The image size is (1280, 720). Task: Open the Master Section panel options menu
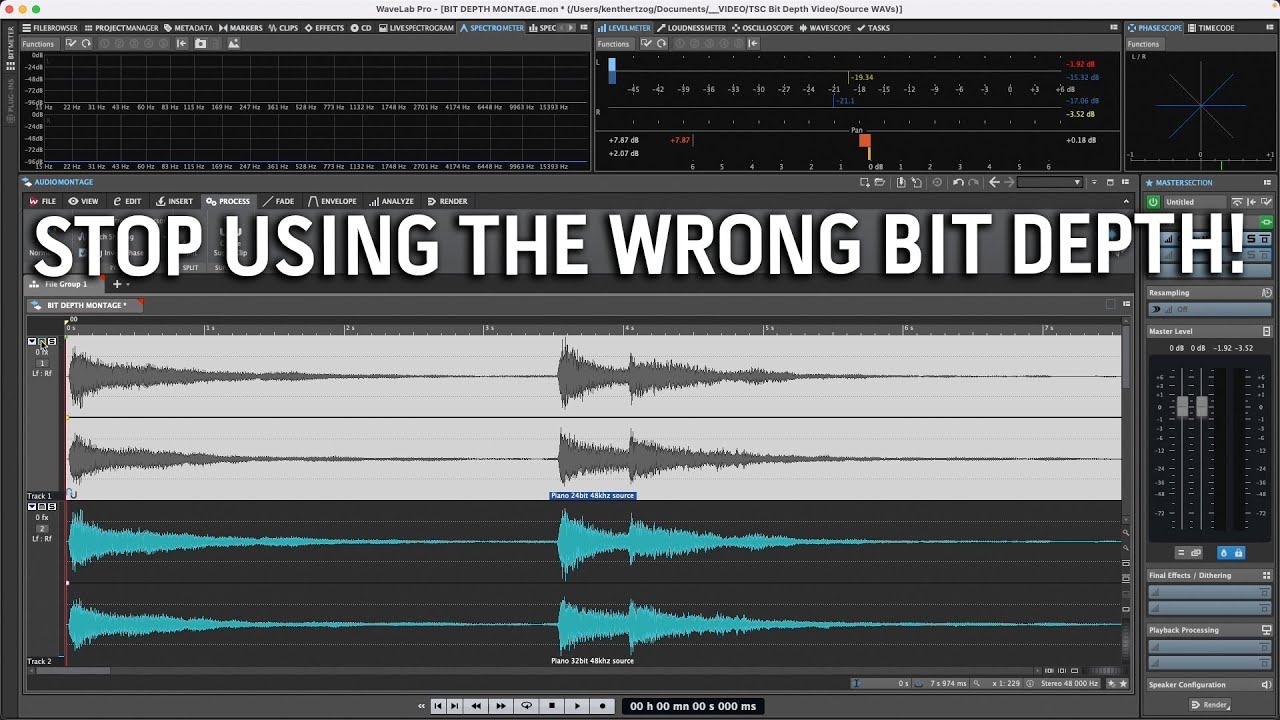[1267, 183]
